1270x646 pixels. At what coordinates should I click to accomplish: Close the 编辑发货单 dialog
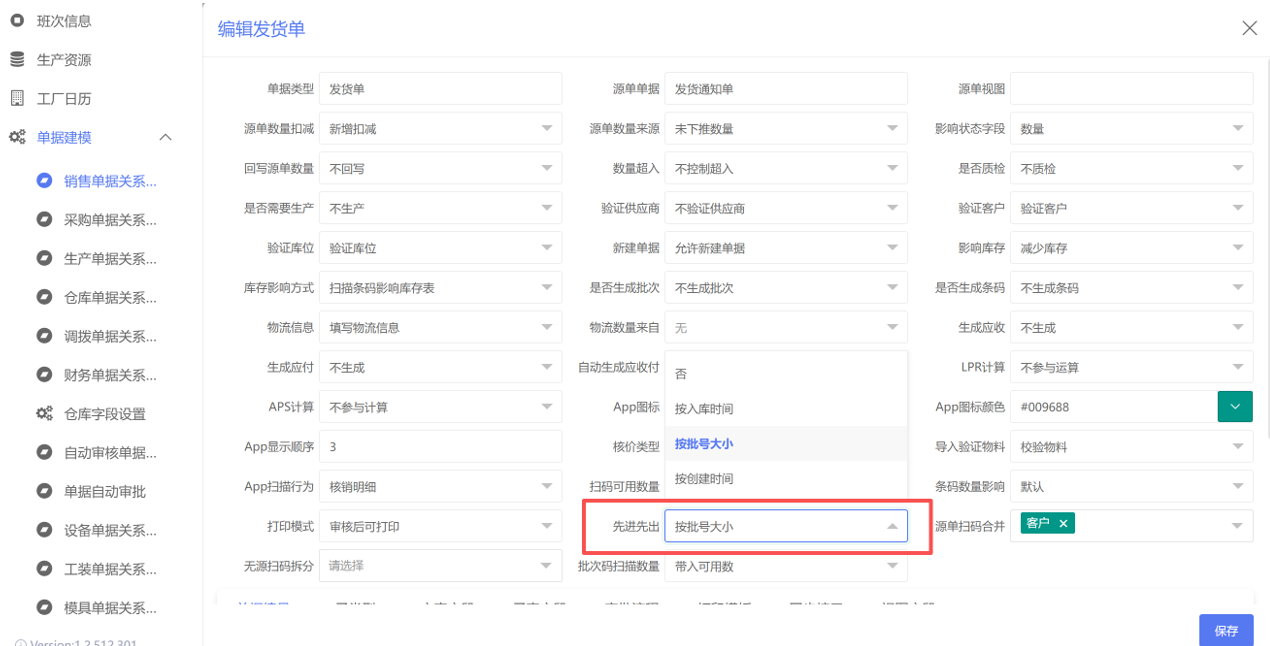click(x=1249, y=28)
